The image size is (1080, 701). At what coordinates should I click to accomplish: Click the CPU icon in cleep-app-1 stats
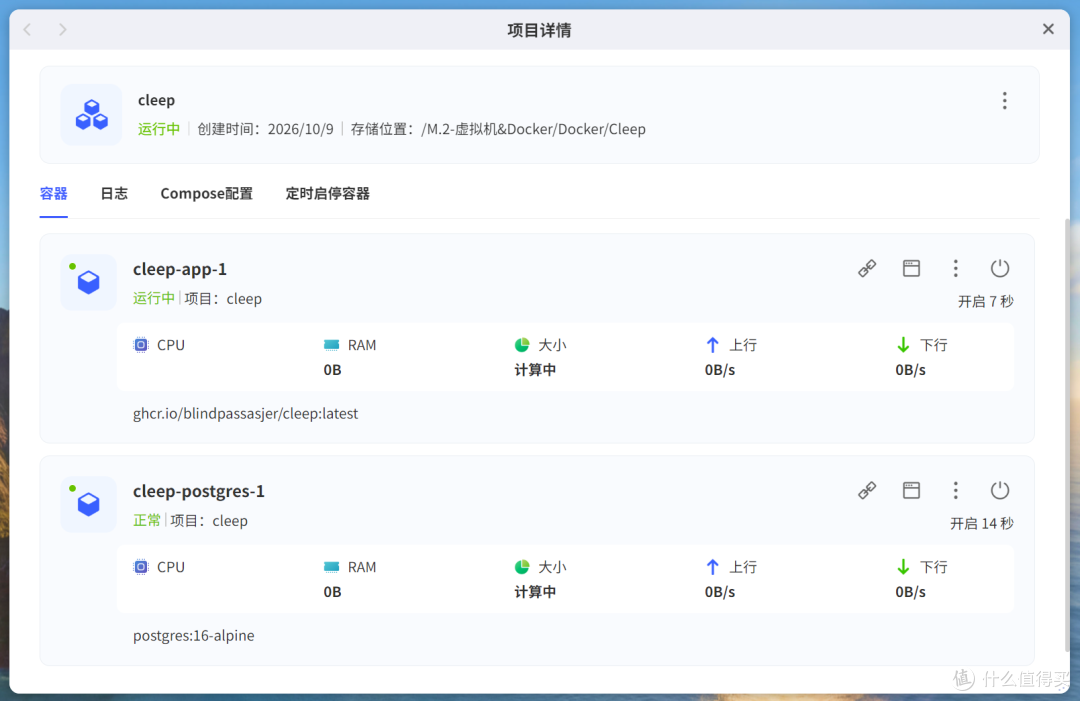[x=141, y=345]
